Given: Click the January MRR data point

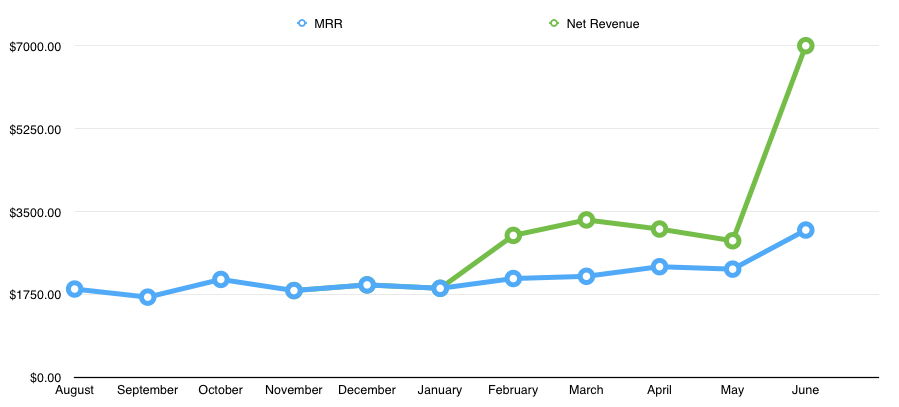Looking at the screenshot, I should click(440, 289).
